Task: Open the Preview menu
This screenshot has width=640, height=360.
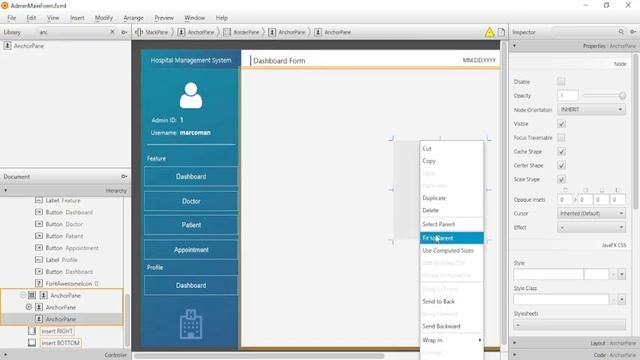Action: click(x=164, y=18)
